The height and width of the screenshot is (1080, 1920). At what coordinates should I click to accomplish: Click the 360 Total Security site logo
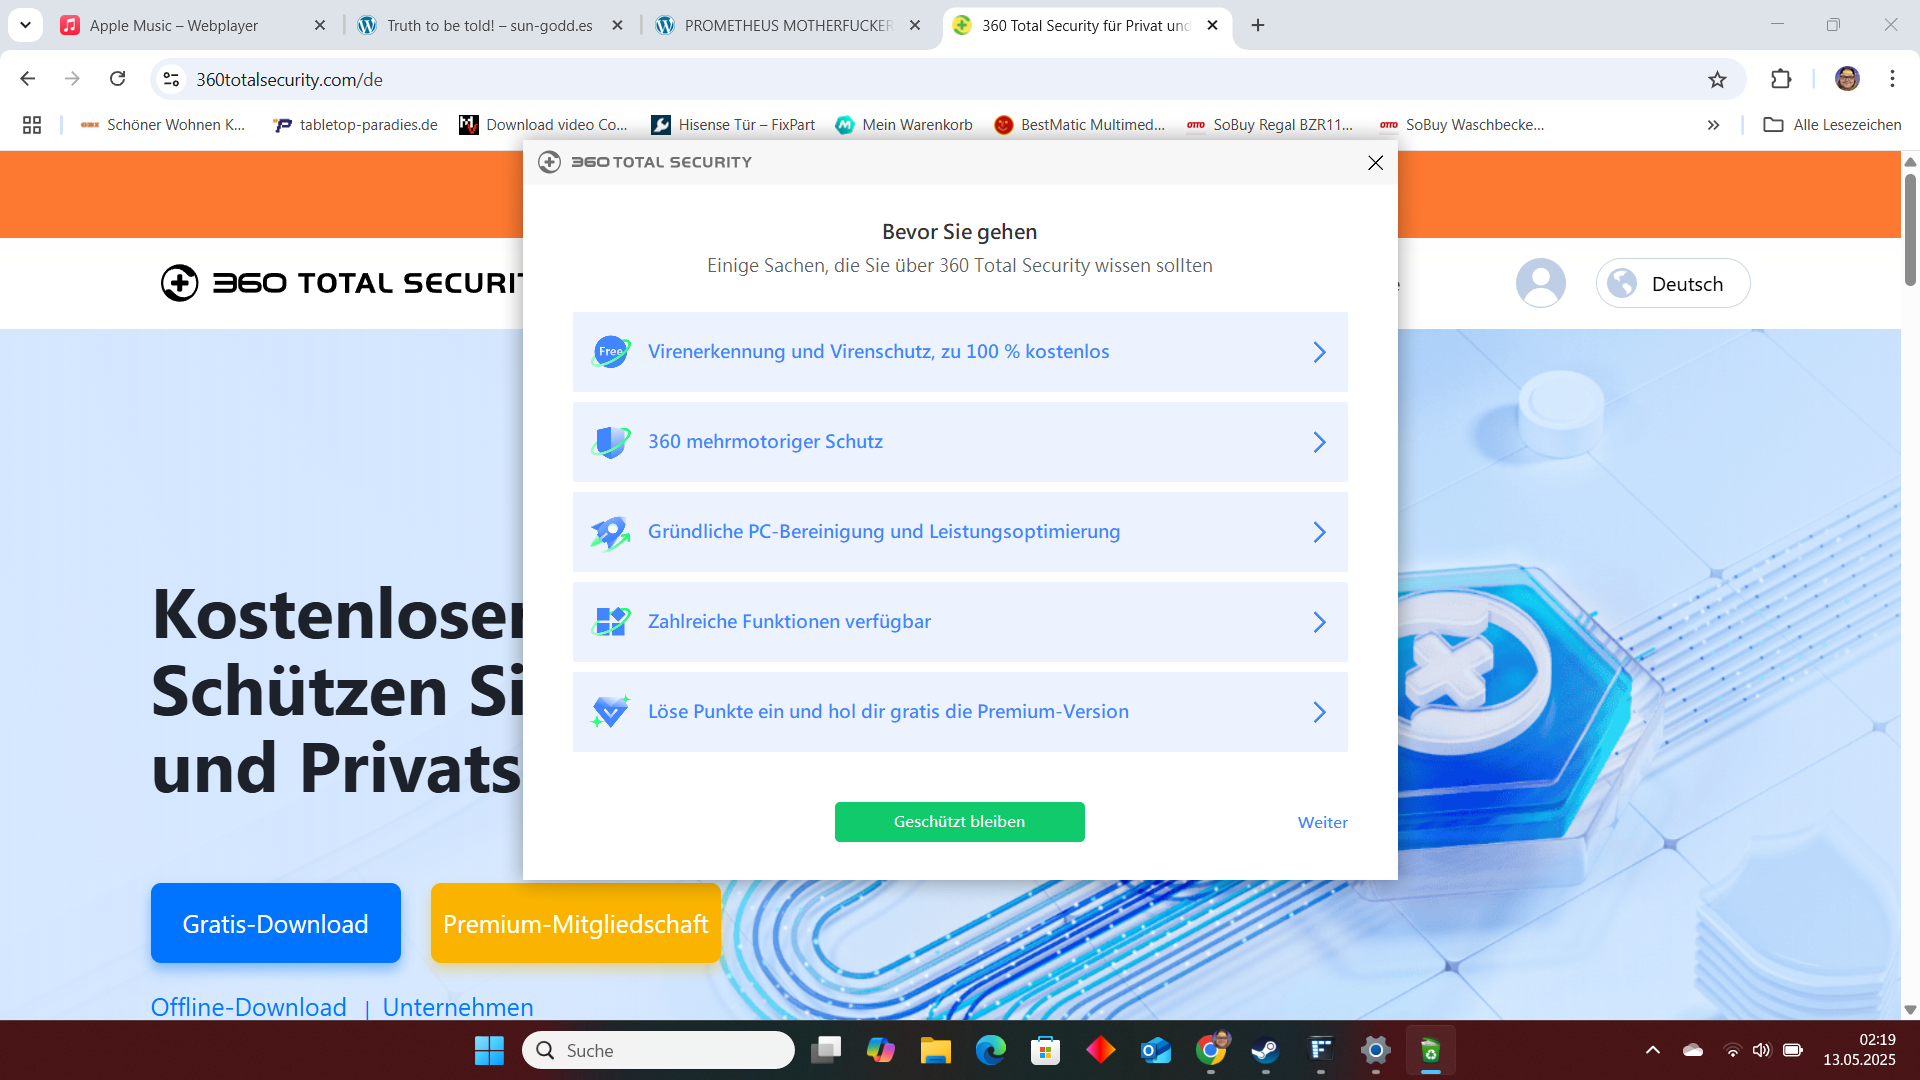coord(342,283)
